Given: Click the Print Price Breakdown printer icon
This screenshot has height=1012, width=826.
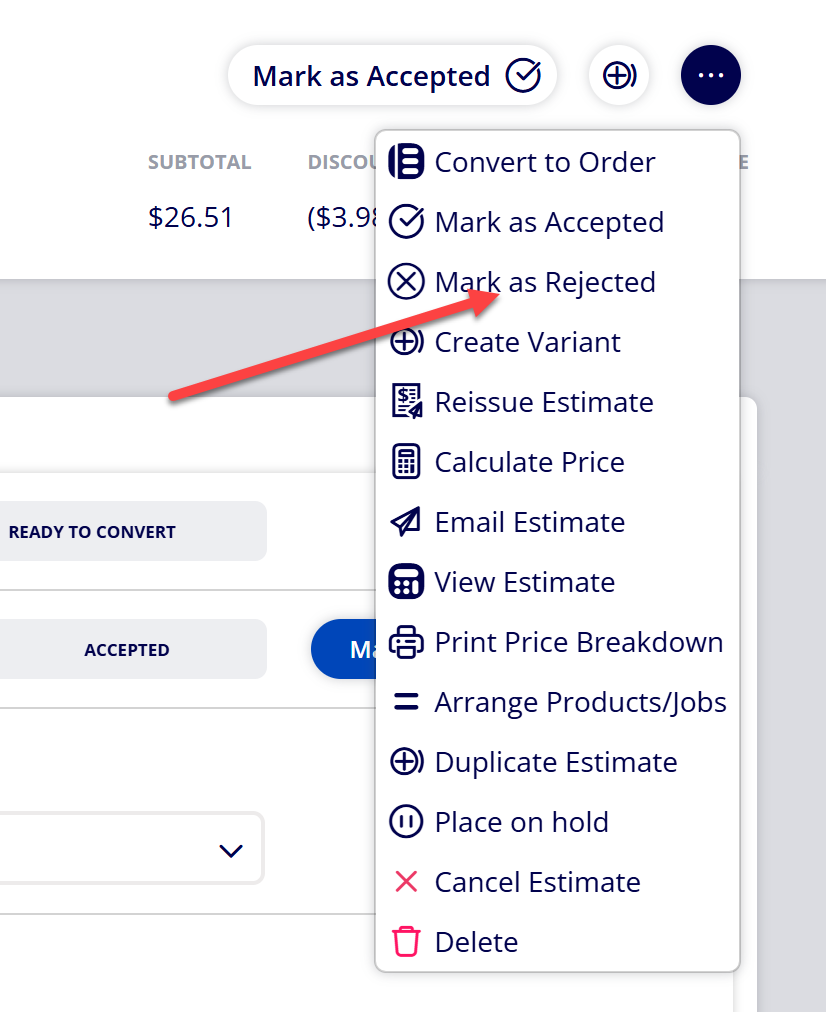Looking at the screenshot, I should 406,642.
